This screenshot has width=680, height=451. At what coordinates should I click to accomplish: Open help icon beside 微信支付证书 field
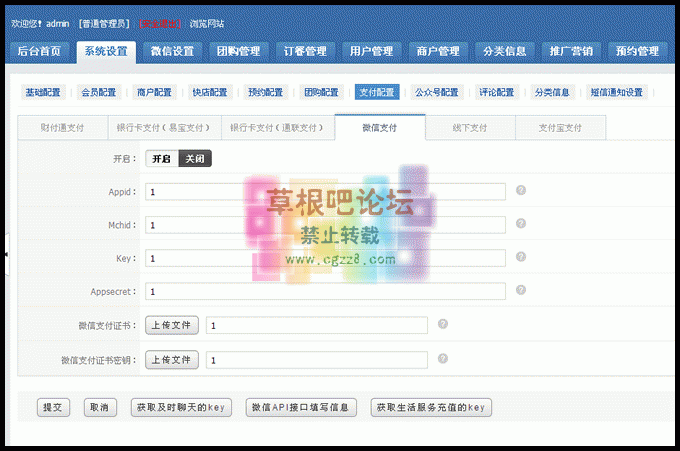[x=443, y=324]
